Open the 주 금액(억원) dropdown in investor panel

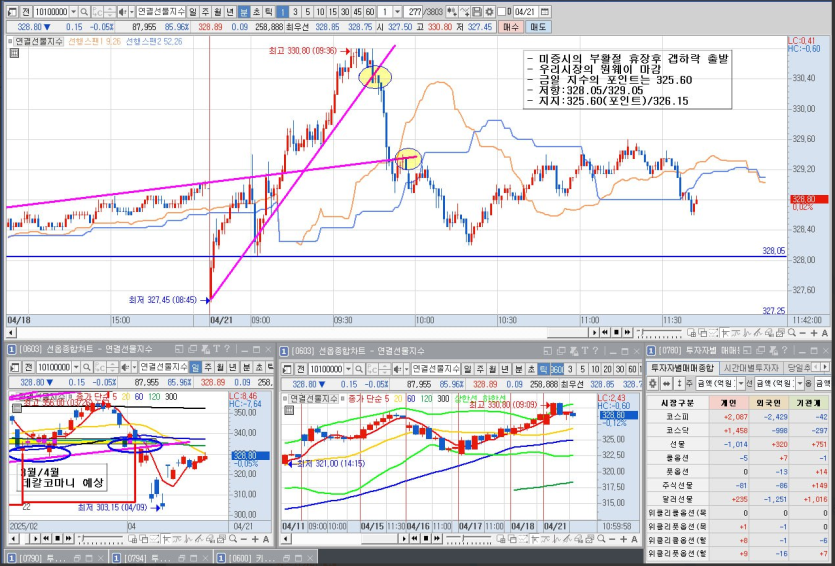(x=741, y=383)
